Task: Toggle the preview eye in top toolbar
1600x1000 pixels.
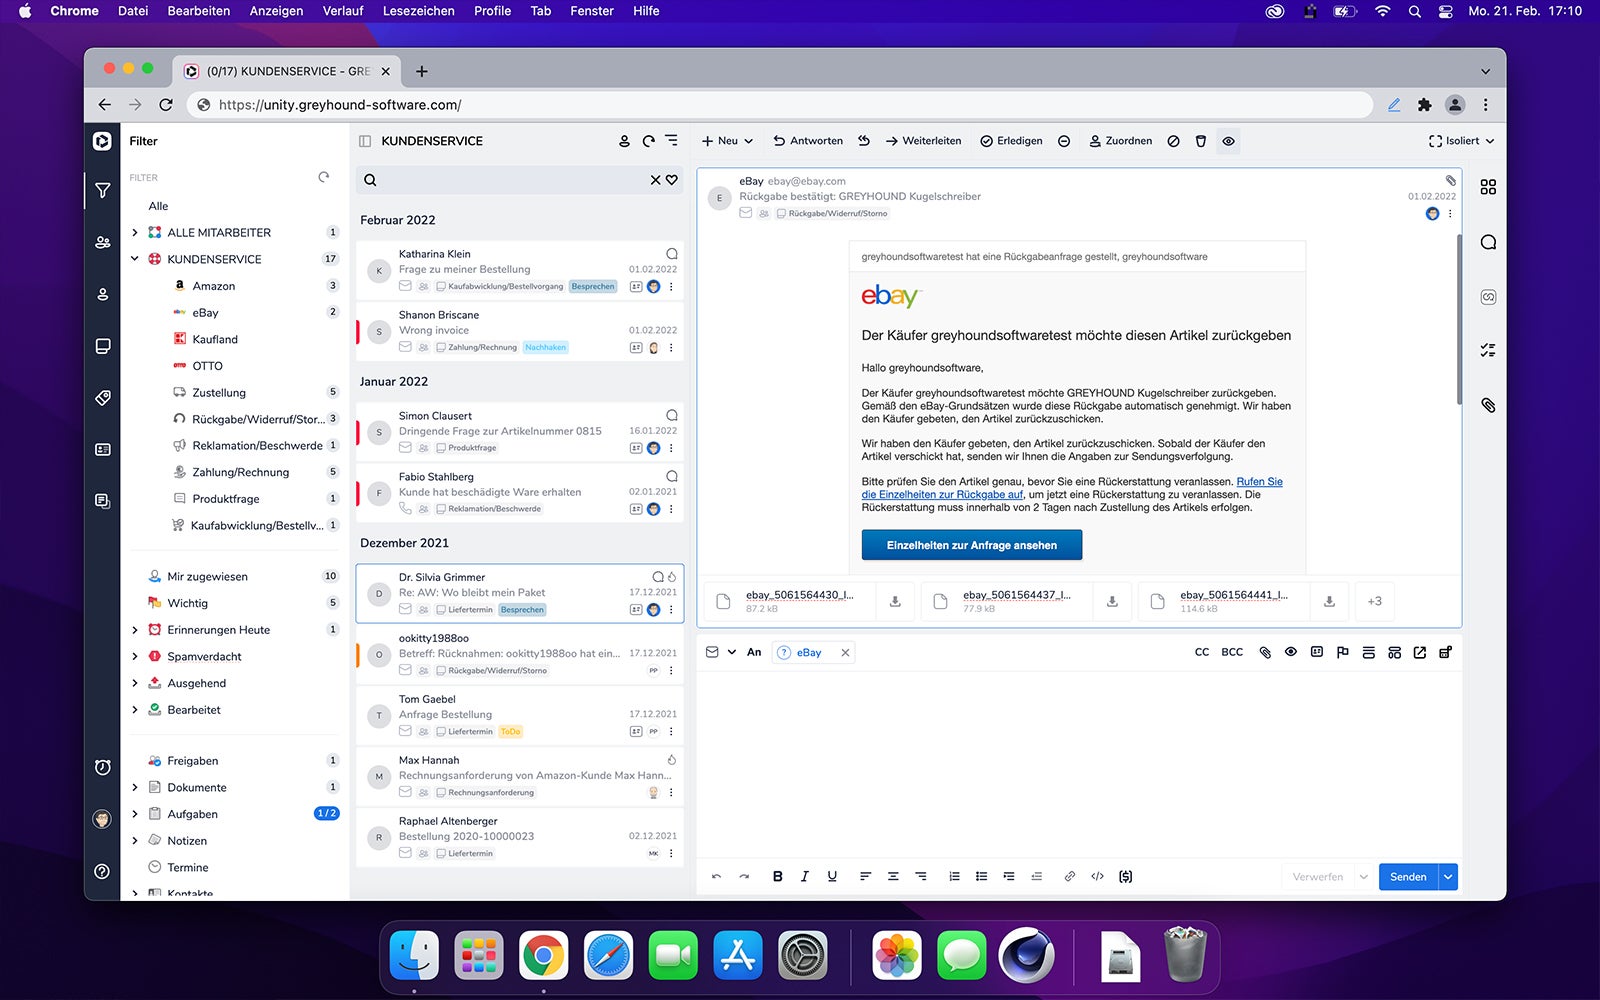Action: click(x=1228, y=141)
